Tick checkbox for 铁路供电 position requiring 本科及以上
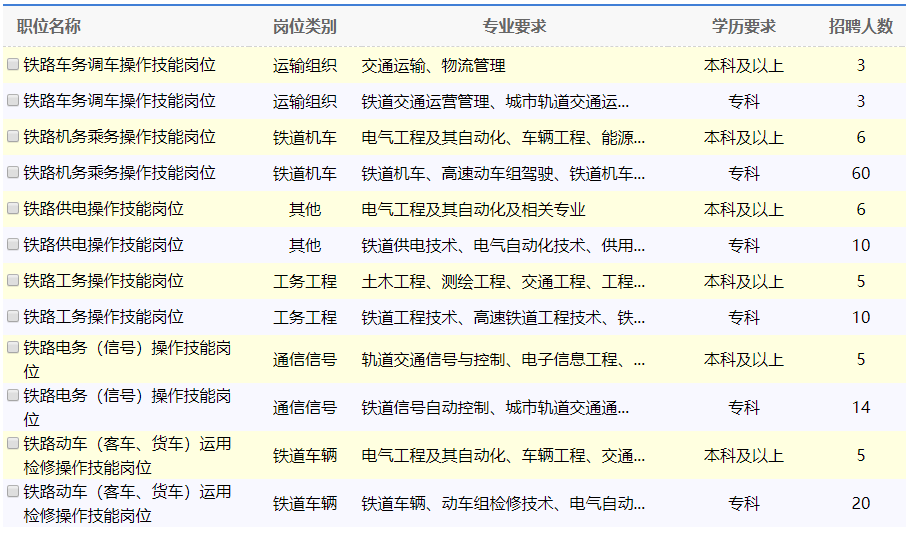The height and width of the screenshot is (536, 906). click(x=13, y=208)
